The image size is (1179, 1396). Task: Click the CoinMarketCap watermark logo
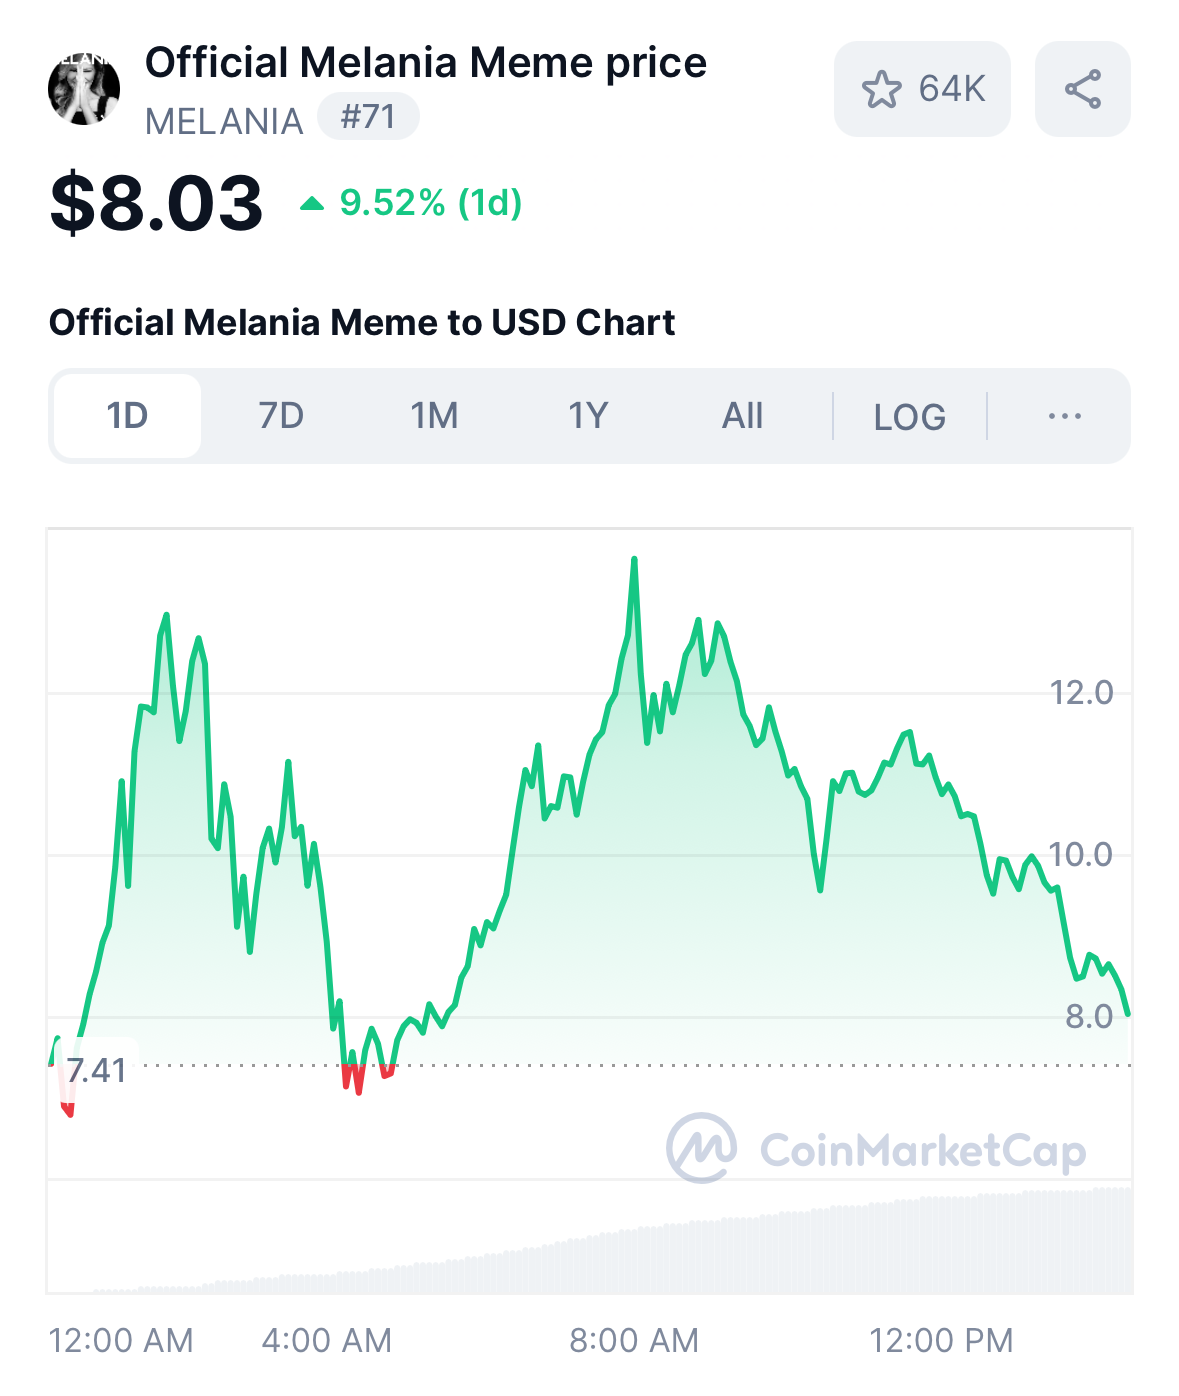pos(876,1149)
